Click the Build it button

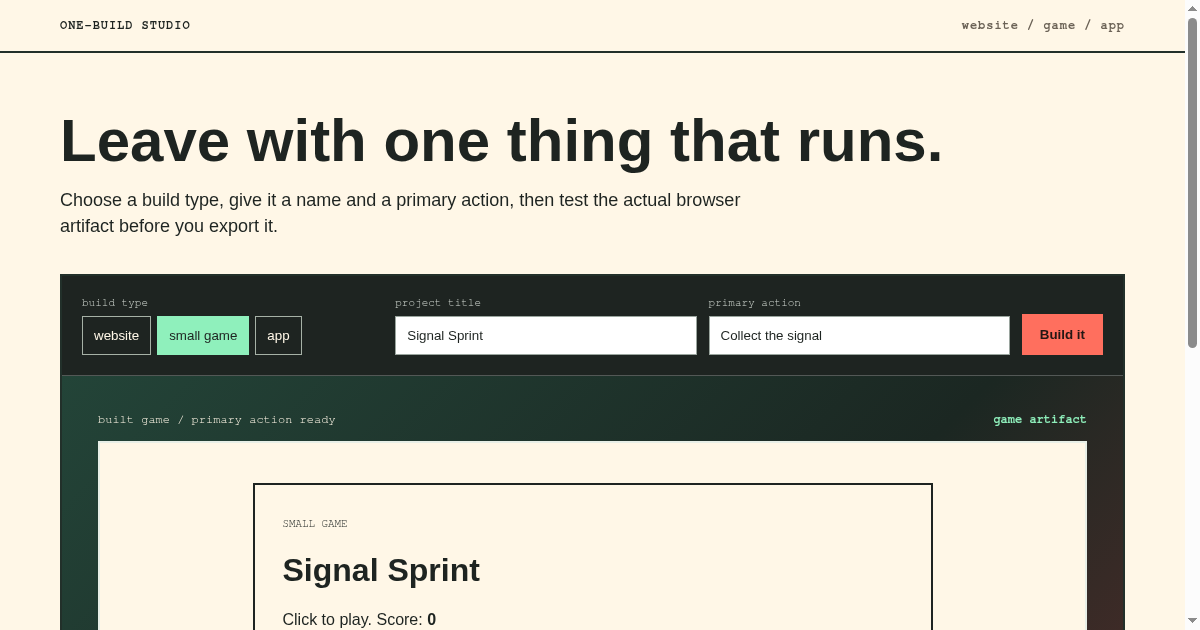(x=1062, y=334)
